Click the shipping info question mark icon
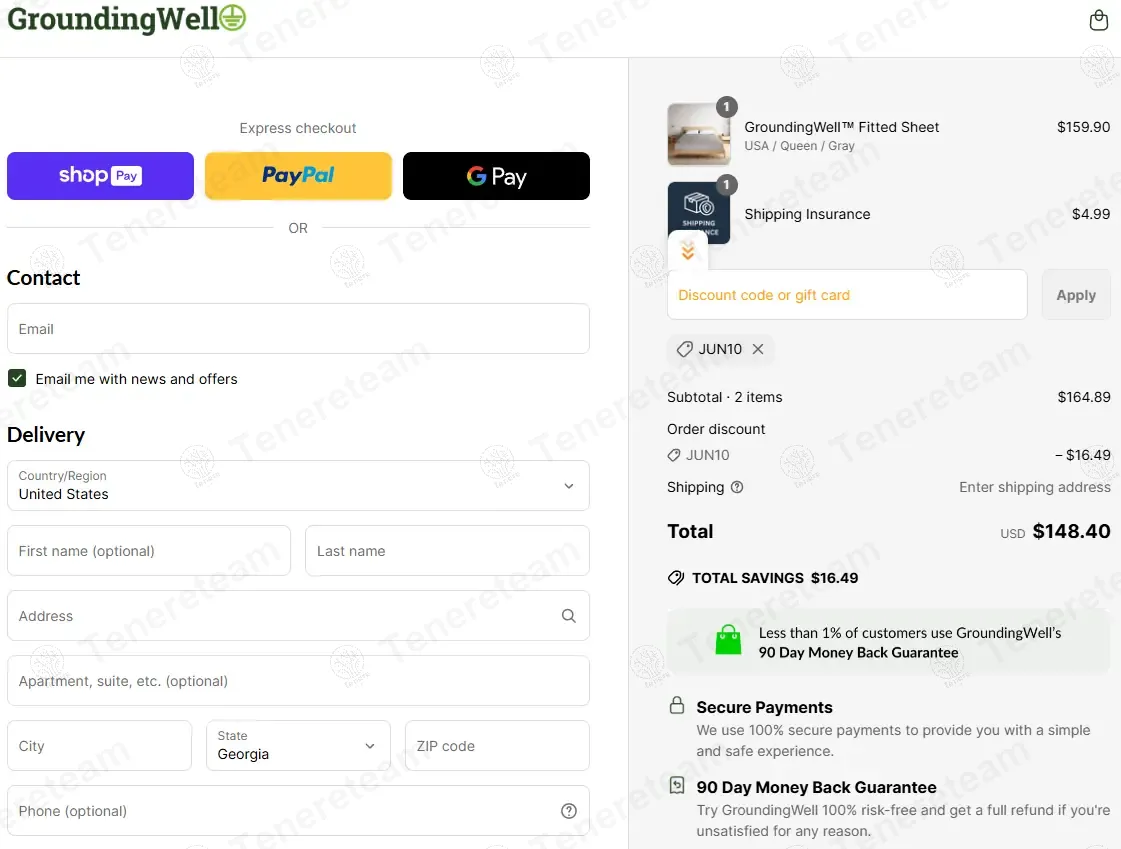 (x=737, y=487)
